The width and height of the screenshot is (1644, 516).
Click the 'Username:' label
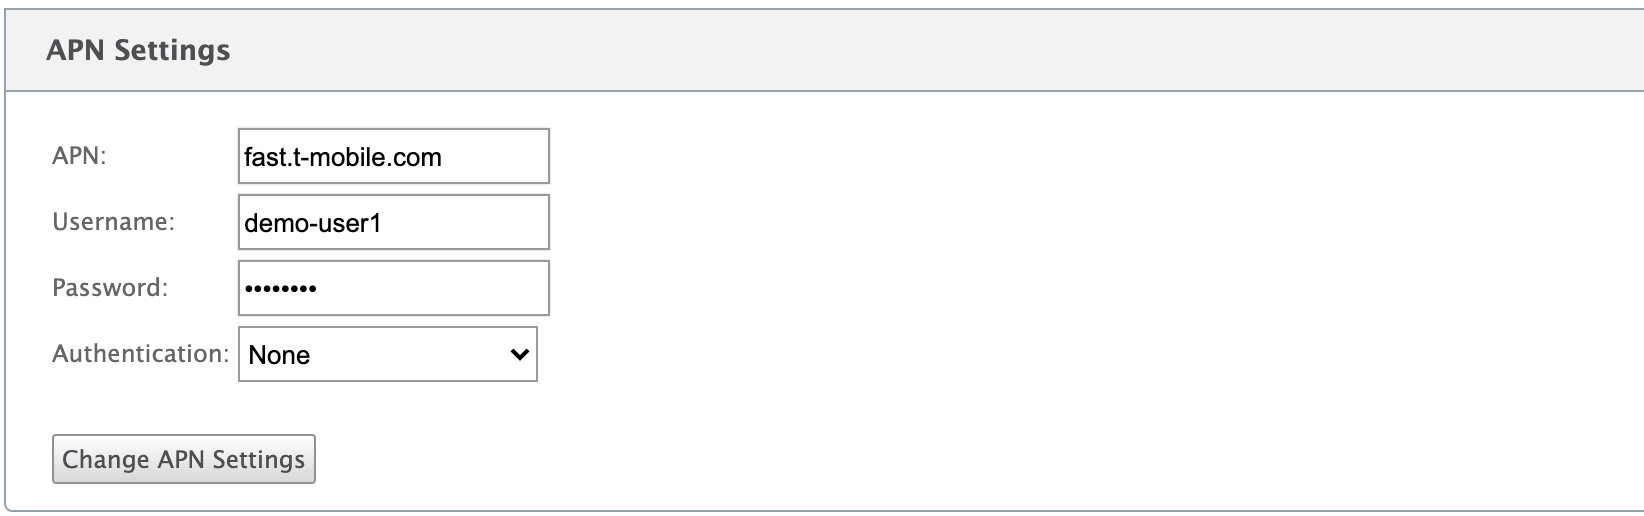pyautogui.click(x=113, y=222)
